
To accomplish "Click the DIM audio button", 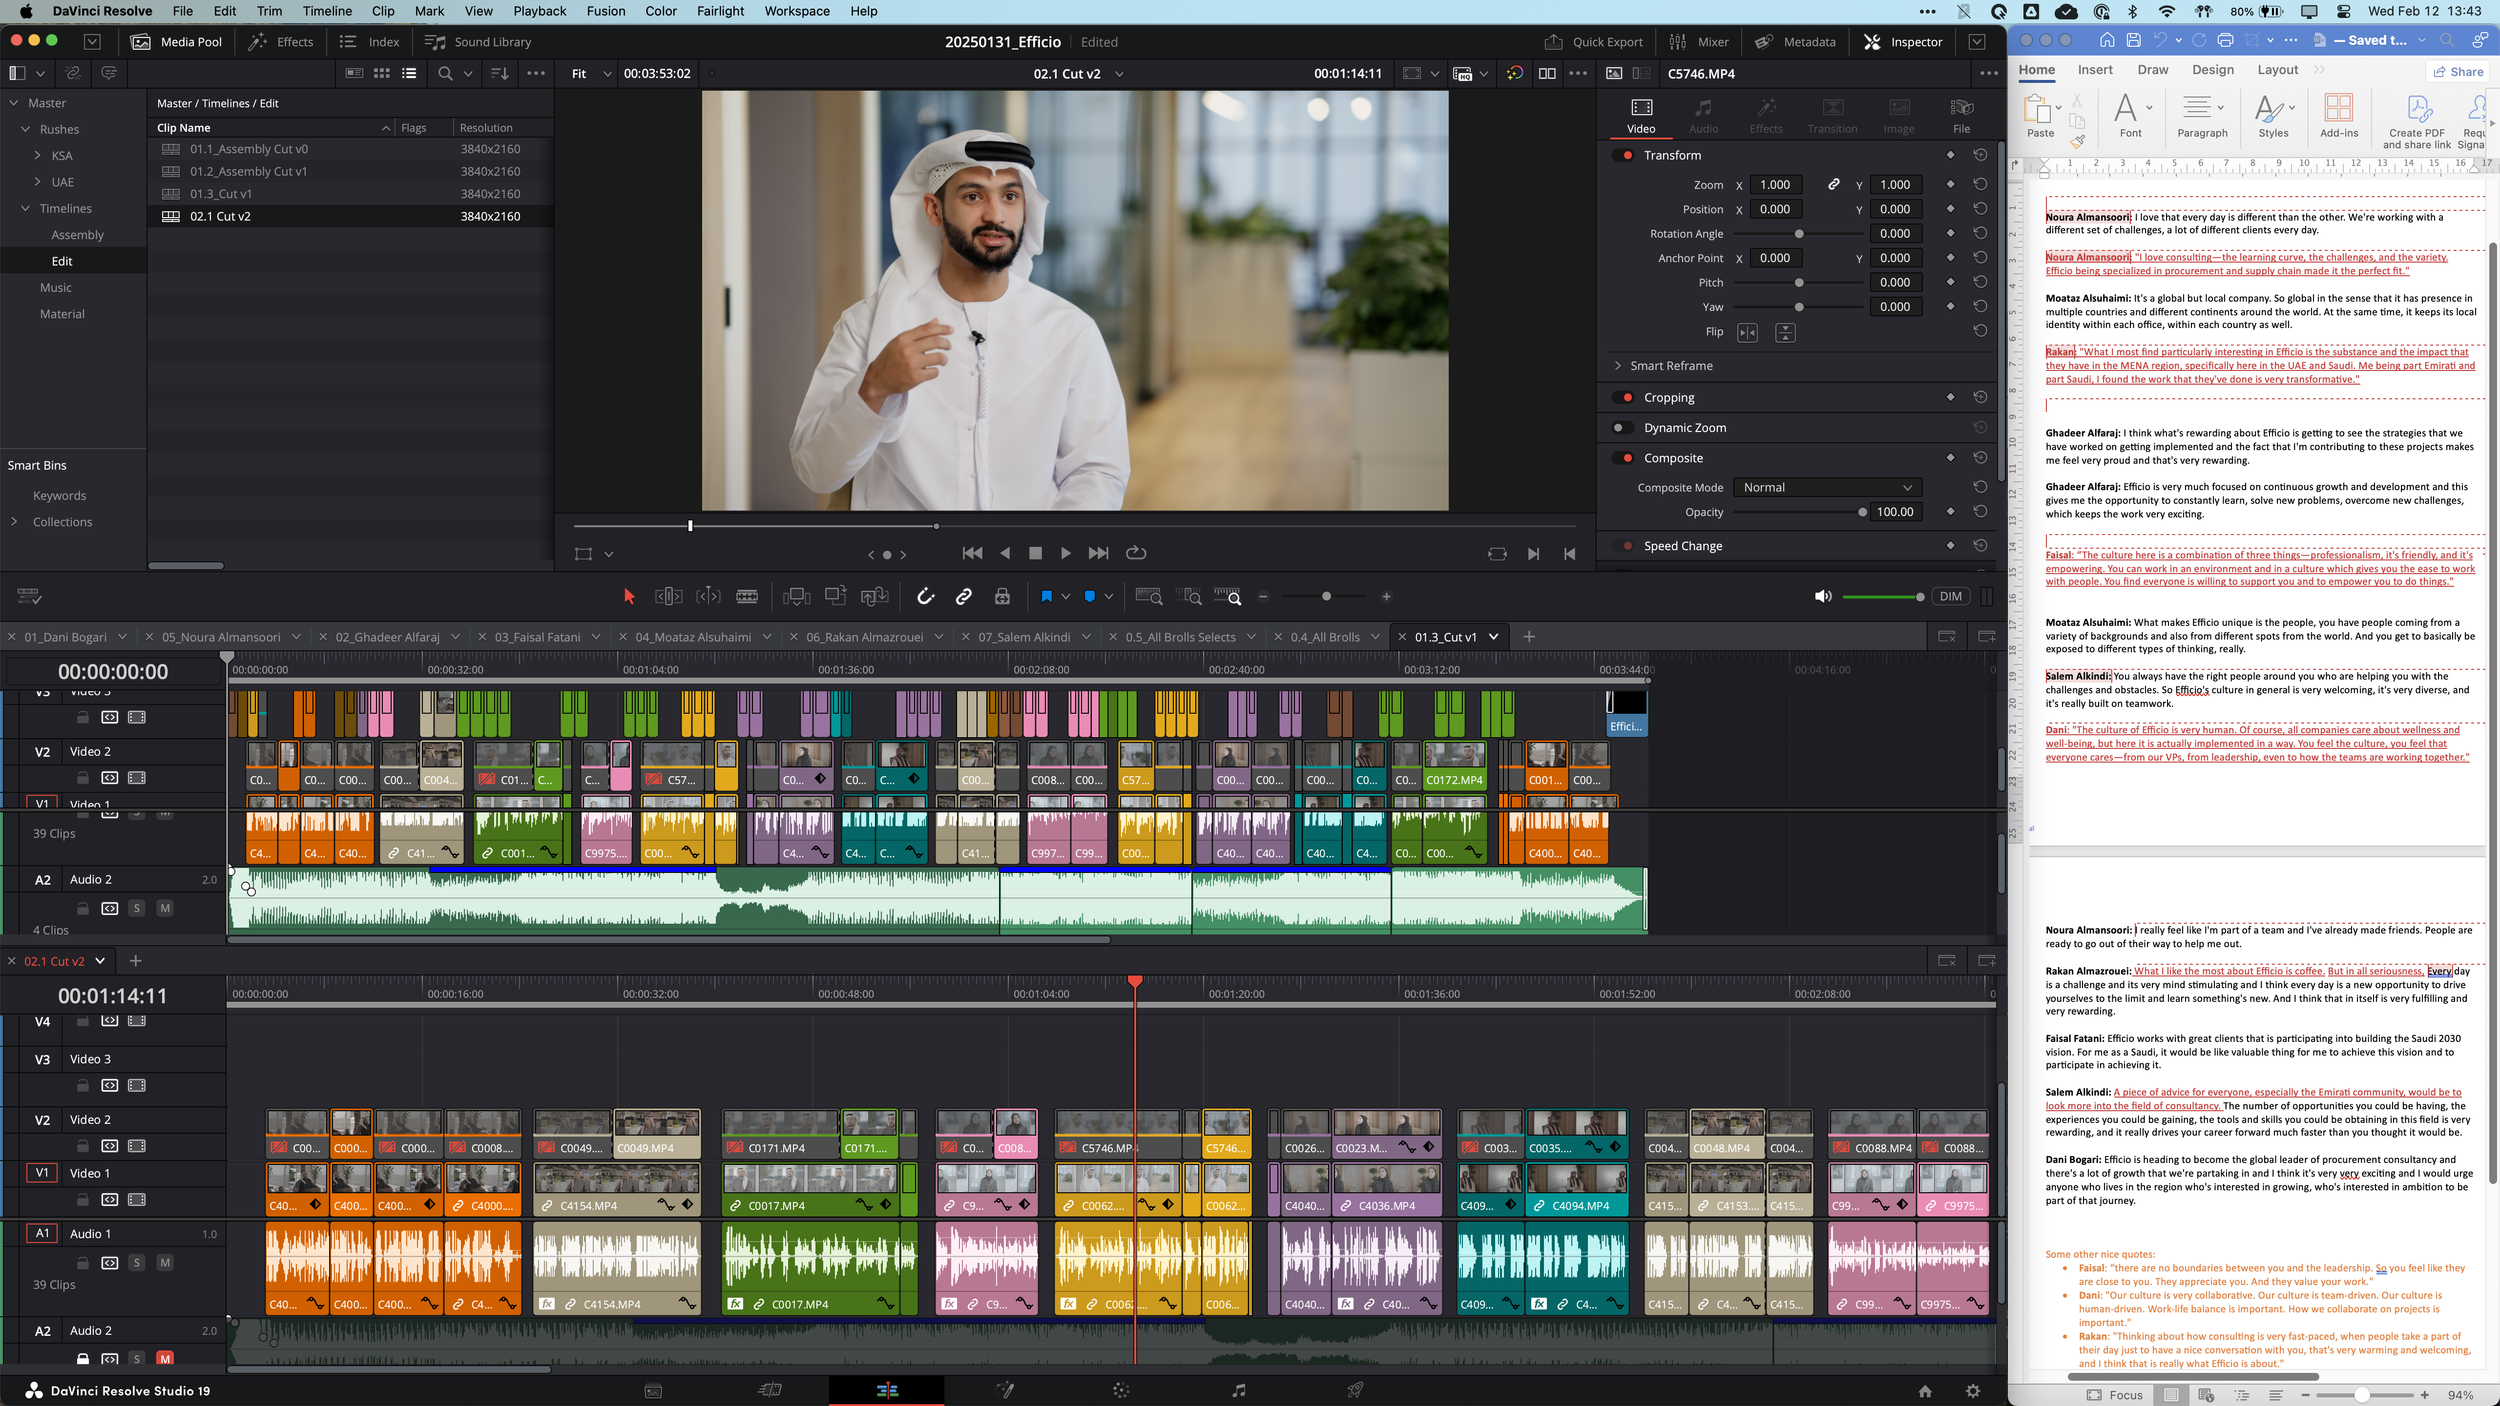I will tap(1949, 597).
